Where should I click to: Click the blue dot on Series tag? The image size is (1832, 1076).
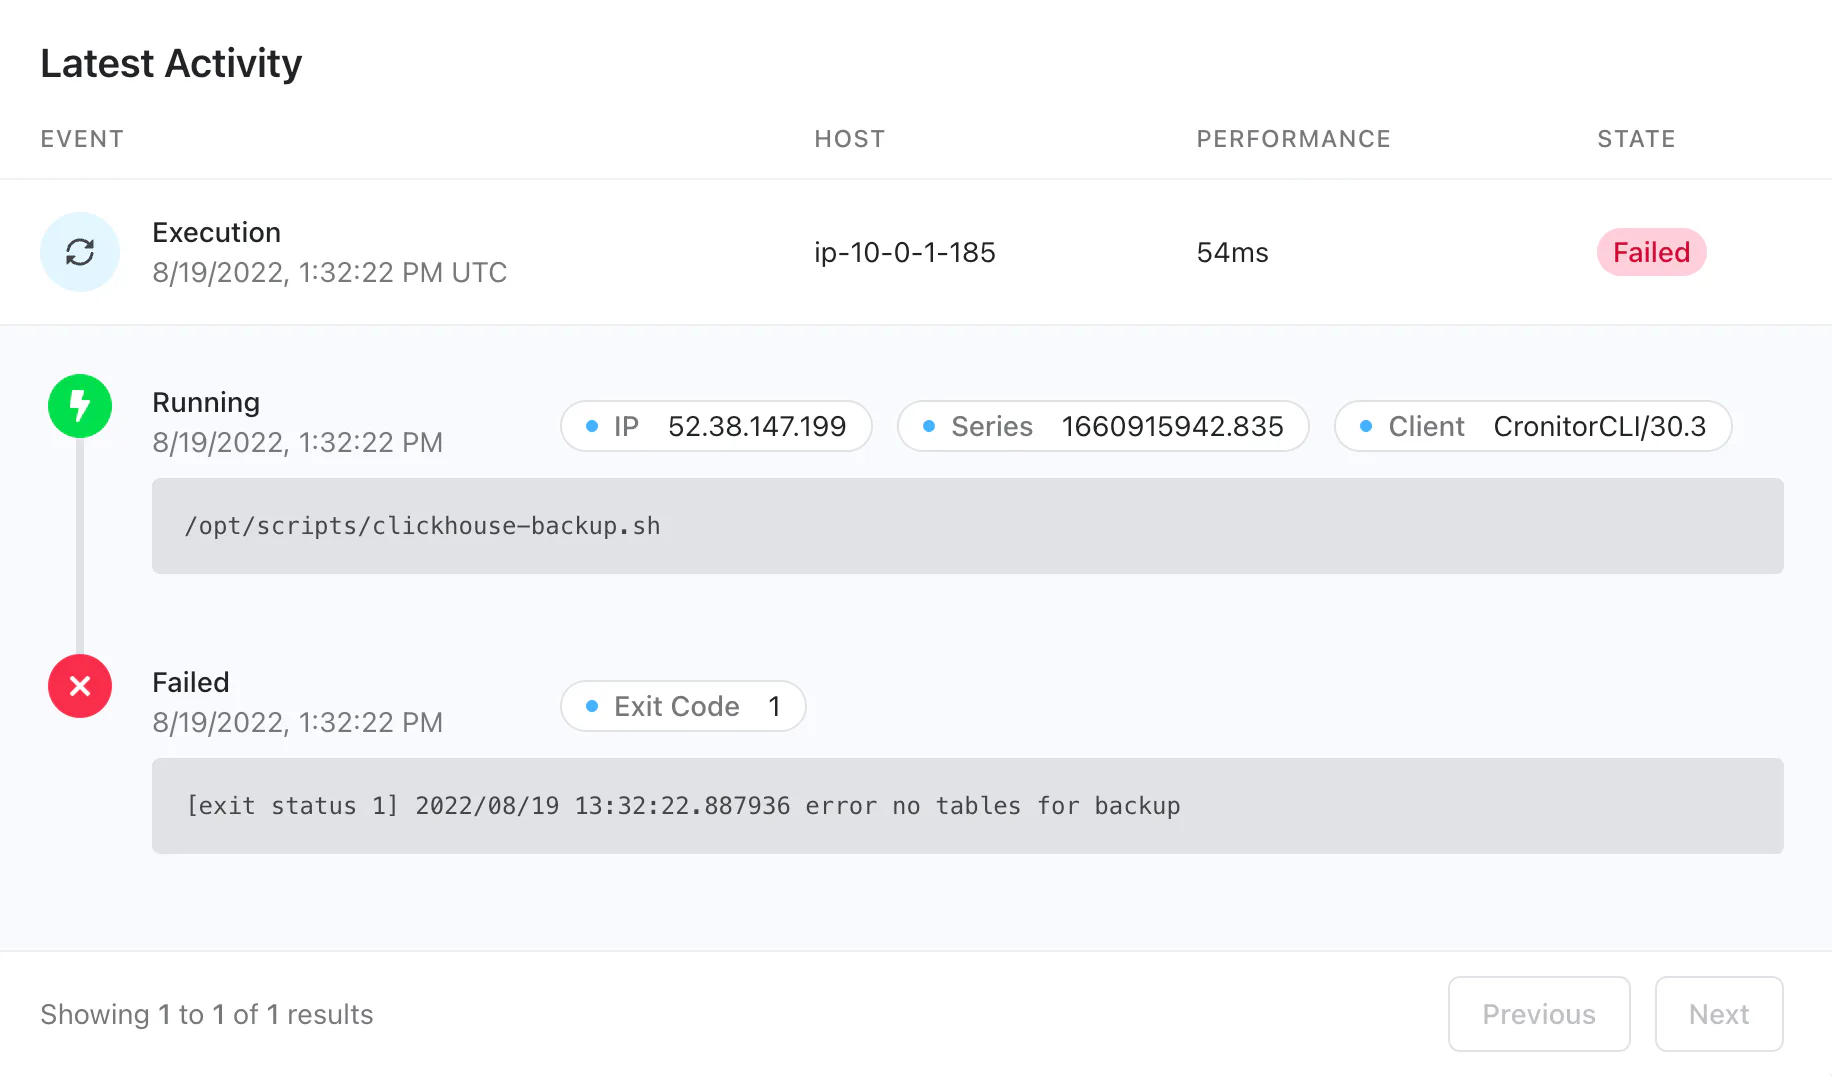[929, 426]
